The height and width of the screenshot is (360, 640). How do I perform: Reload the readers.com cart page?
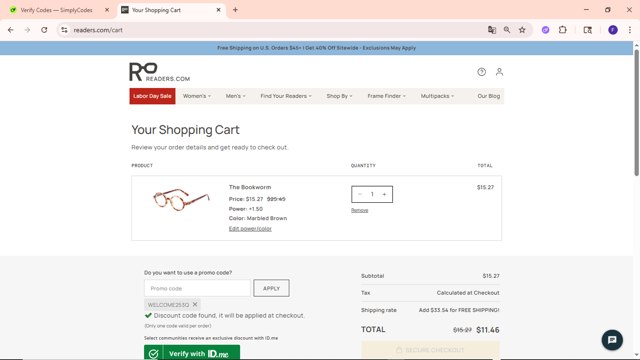tap(44, 30)
